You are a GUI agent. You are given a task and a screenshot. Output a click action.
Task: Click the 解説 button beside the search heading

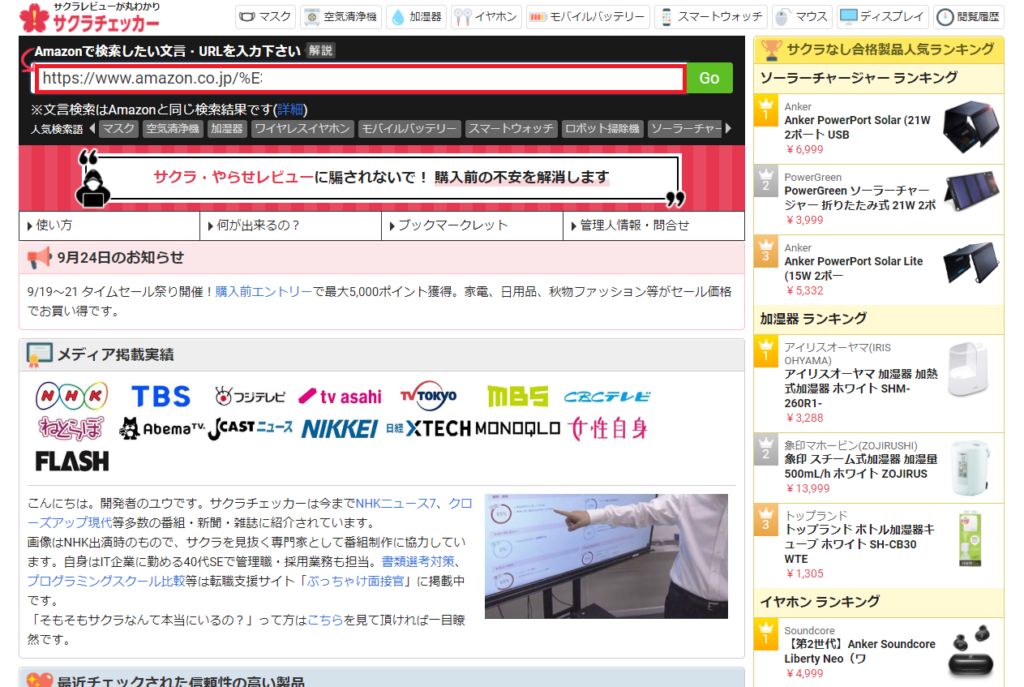click(x=321, y=50)
